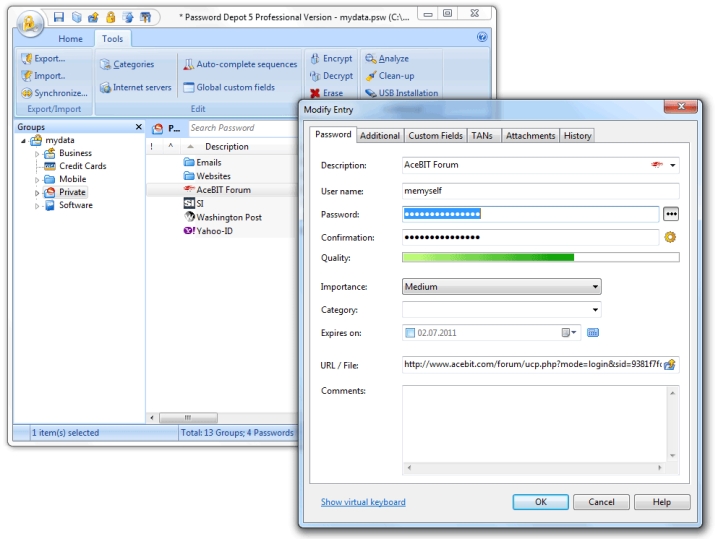Open the Internet servers tool
The image size is (718, 539).
pyautogui.click(x=105, y=88)
